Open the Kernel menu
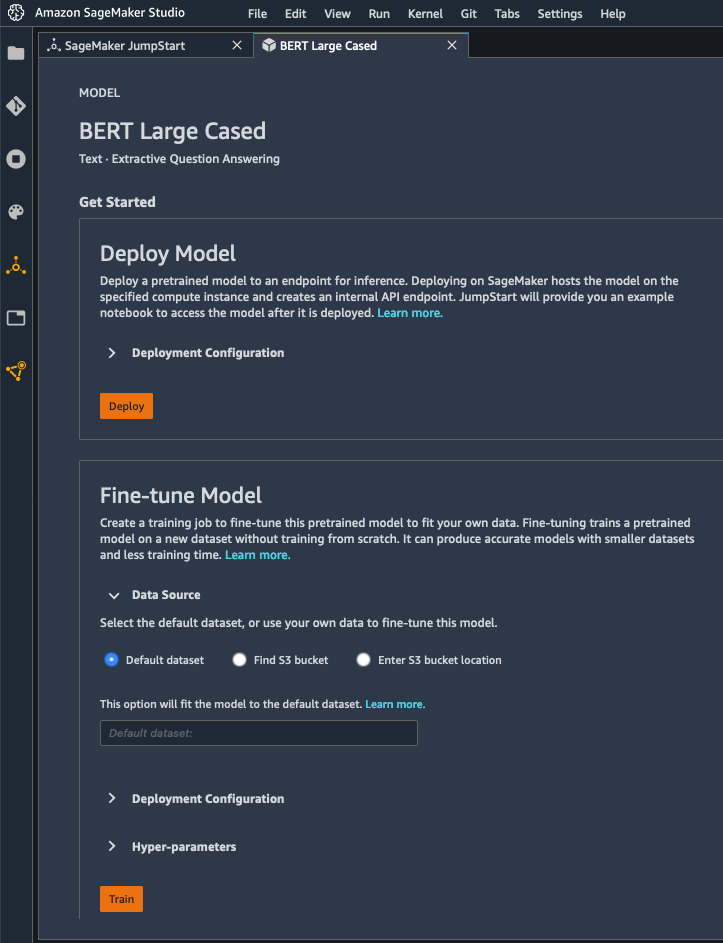723x943 pixels. pyautogui.click(x=425, y=13)
